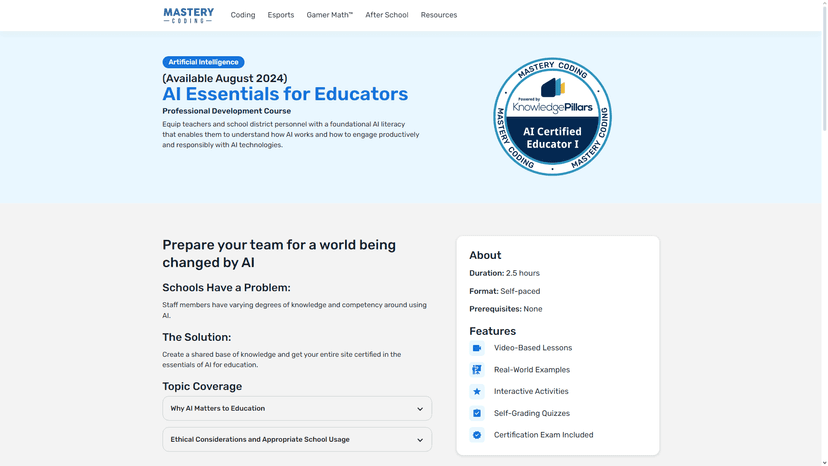Open the Gamer Math menu
The height and width of the screenshot is (466, 828).
pyautogui.click(x=330, y=15)
